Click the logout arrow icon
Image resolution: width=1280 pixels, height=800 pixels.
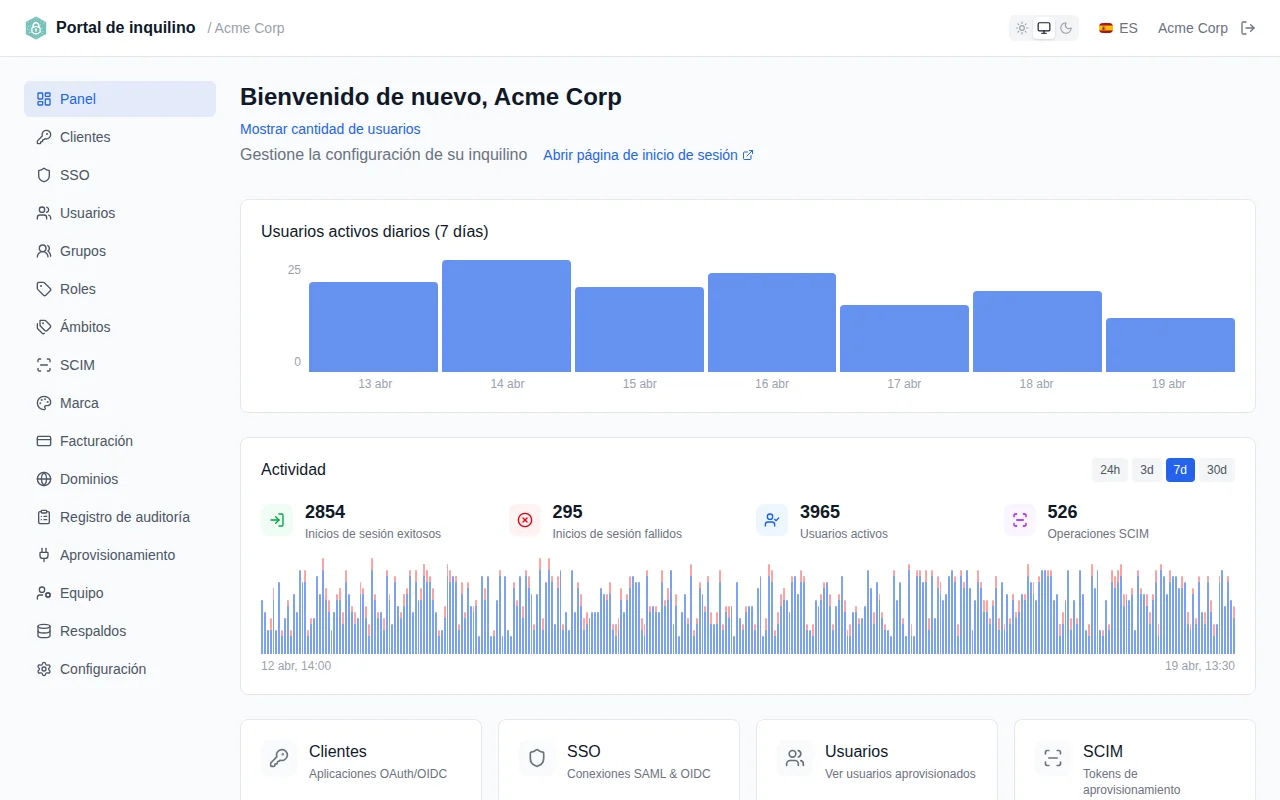[1248, 28]
